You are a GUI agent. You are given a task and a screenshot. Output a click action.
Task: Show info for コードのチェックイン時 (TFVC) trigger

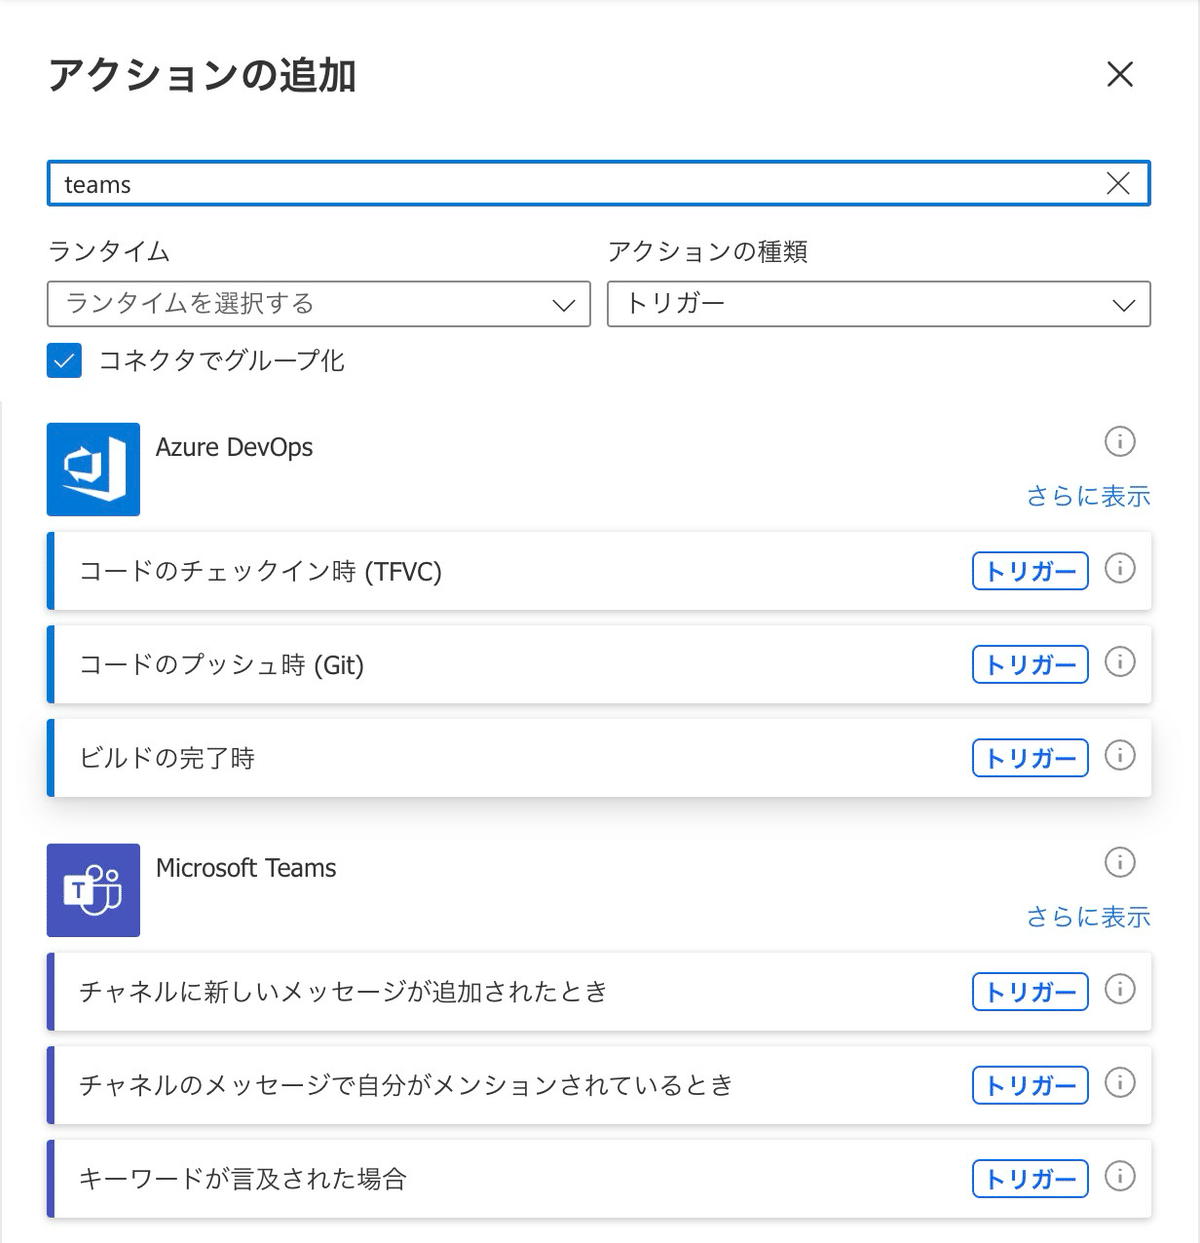[1120, 569]
